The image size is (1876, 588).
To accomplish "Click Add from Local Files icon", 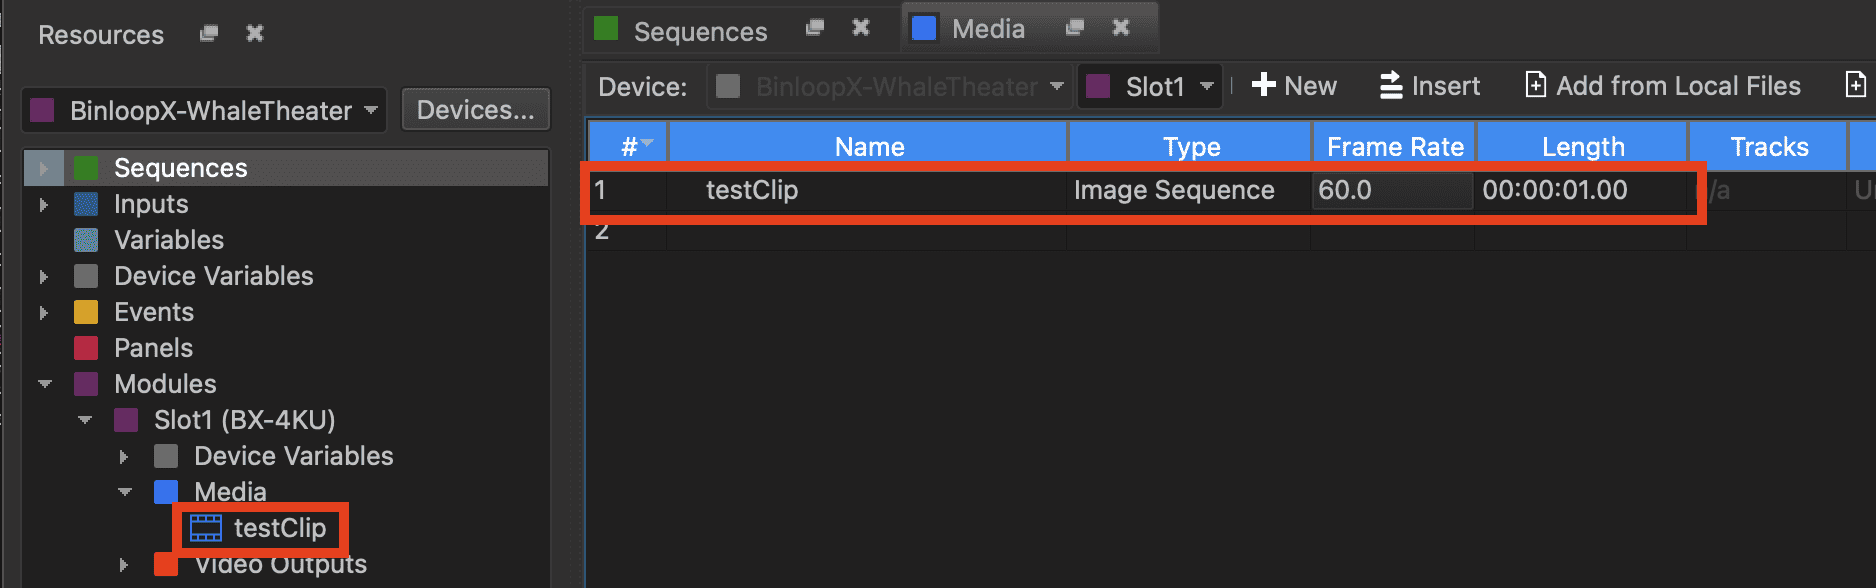I will 1535,85.
